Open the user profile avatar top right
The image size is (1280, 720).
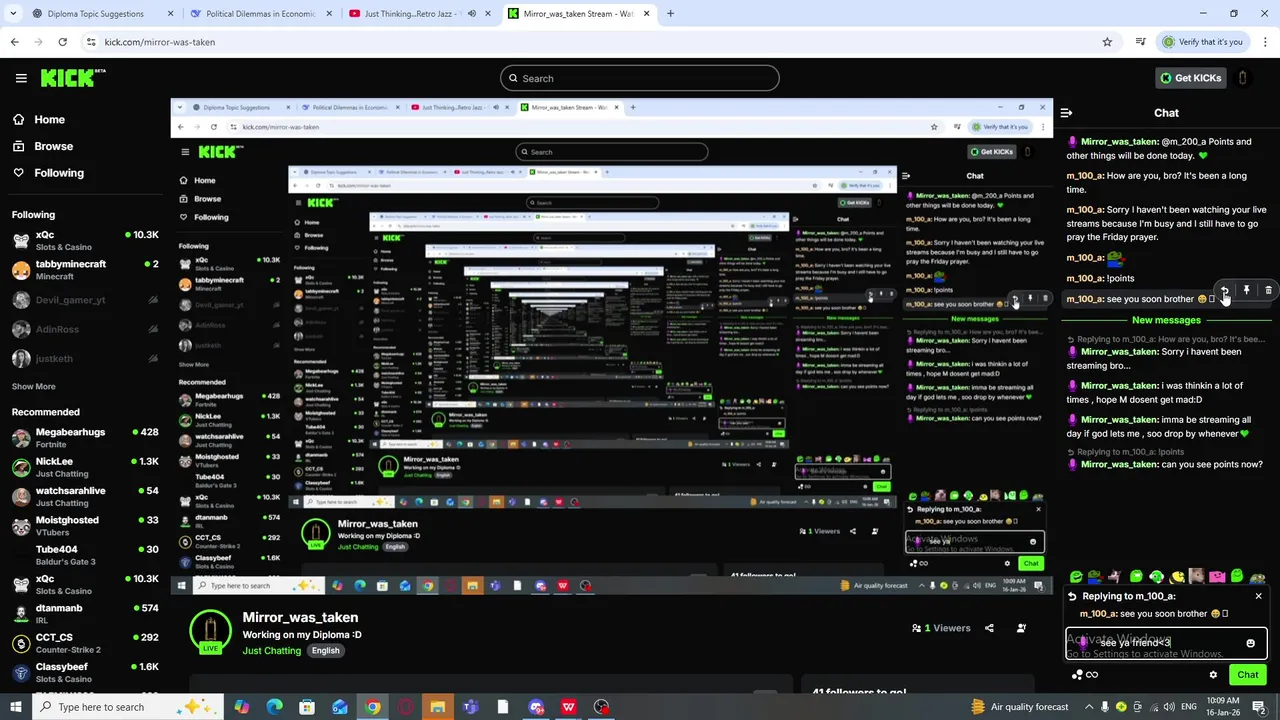pyautogui.click(x=1242, y=78)
